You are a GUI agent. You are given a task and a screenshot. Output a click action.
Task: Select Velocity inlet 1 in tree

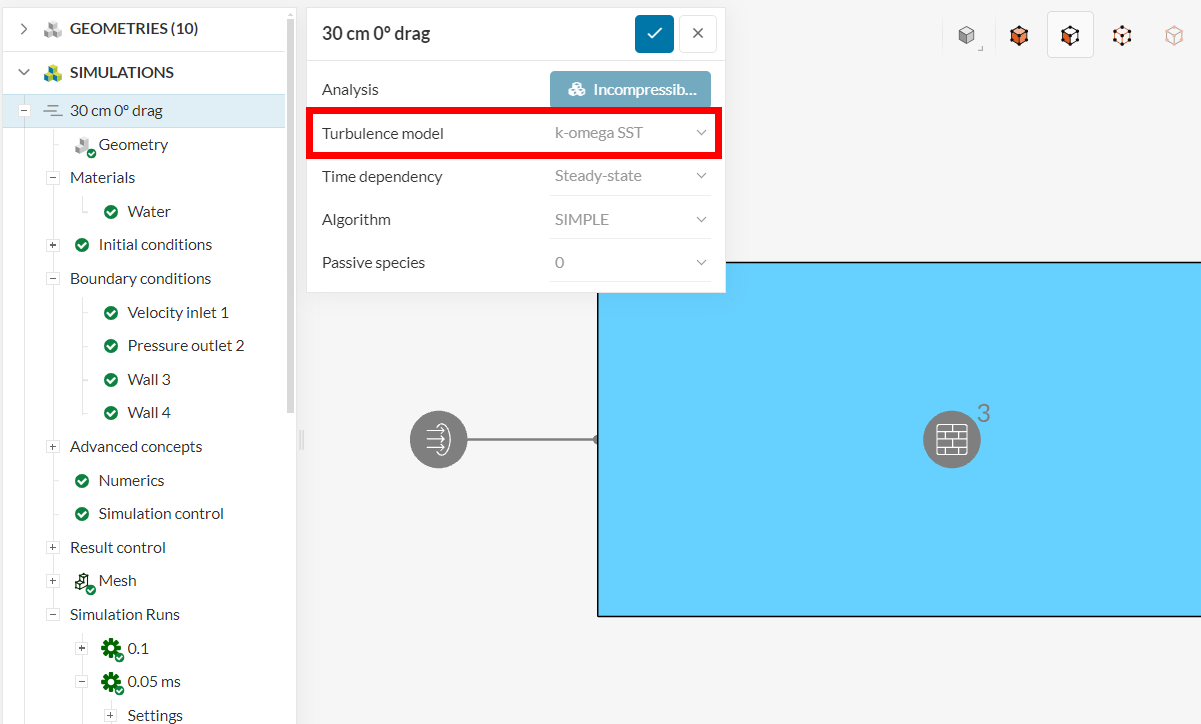point(178,313)
